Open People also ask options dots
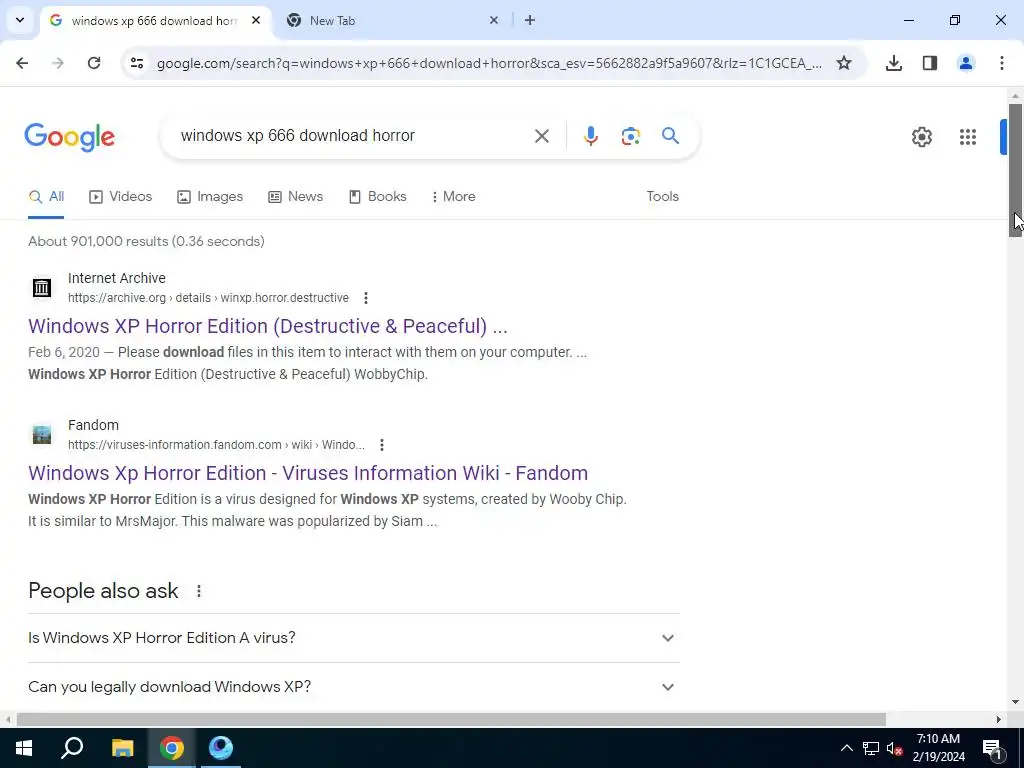Image resolution: width=1024 pixels, height=768 pixels. point(199,591)
